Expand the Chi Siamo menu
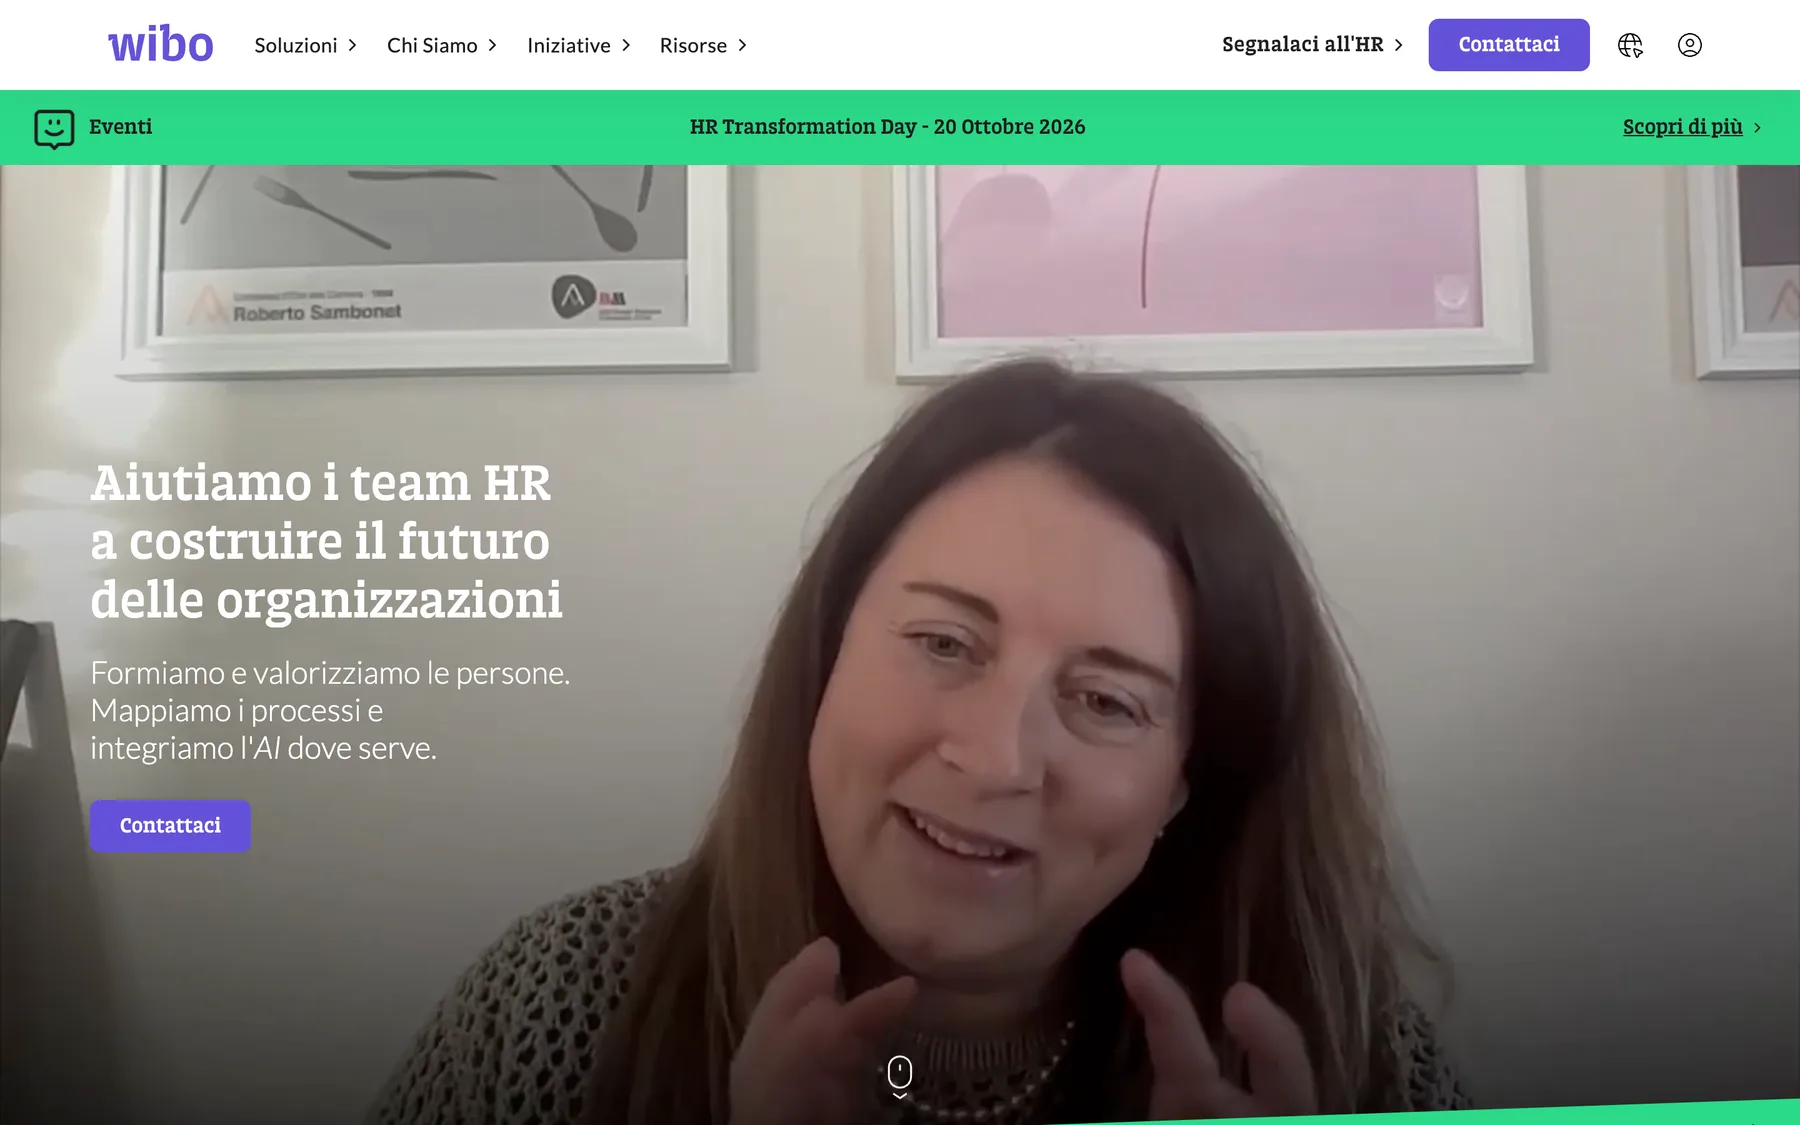This screenshot has height=1125, width=1800. (x=442, y=45)
